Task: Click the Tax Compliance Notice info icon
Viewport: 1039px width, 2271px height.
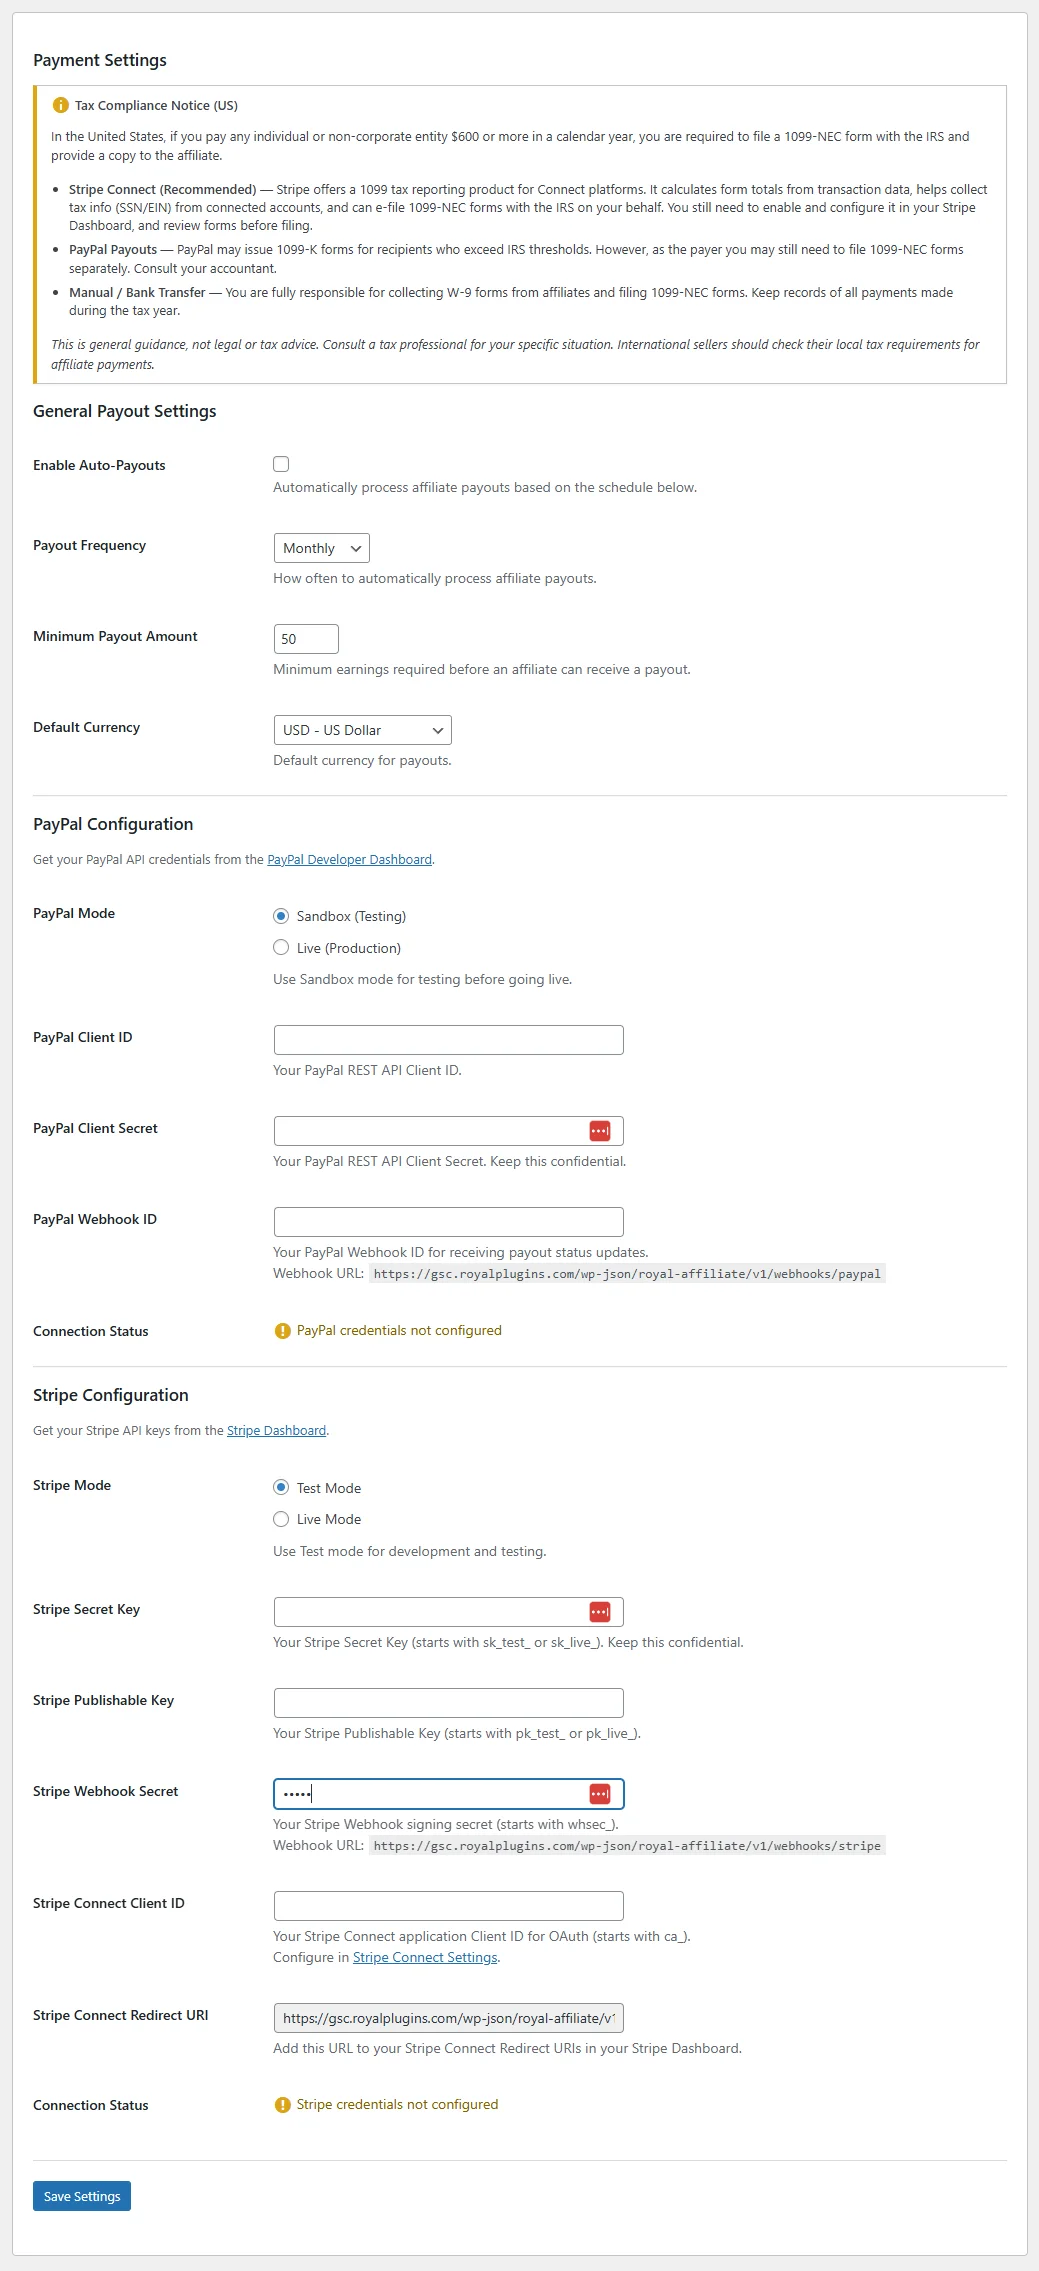Action: pos(60,104)
